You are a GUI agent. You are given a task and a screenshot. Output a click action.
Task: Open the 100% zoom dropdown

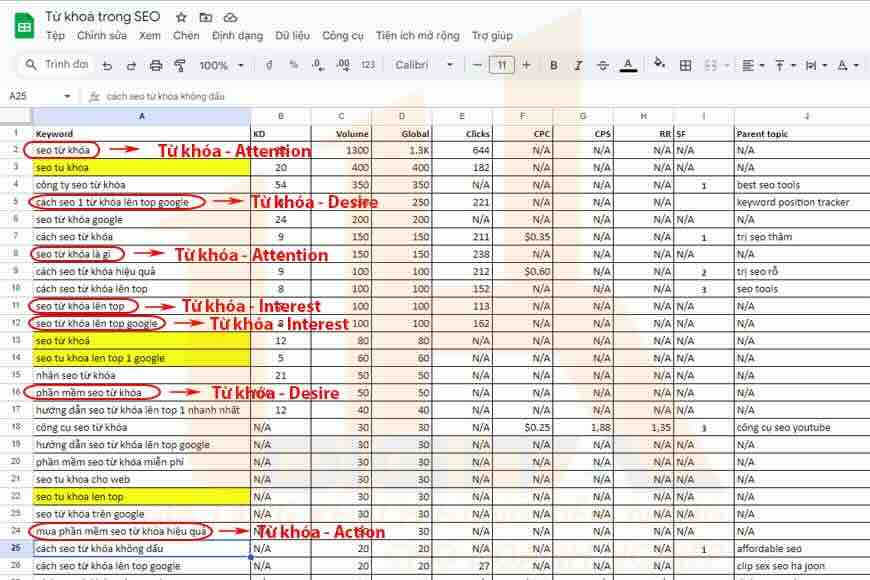(221, 65)
